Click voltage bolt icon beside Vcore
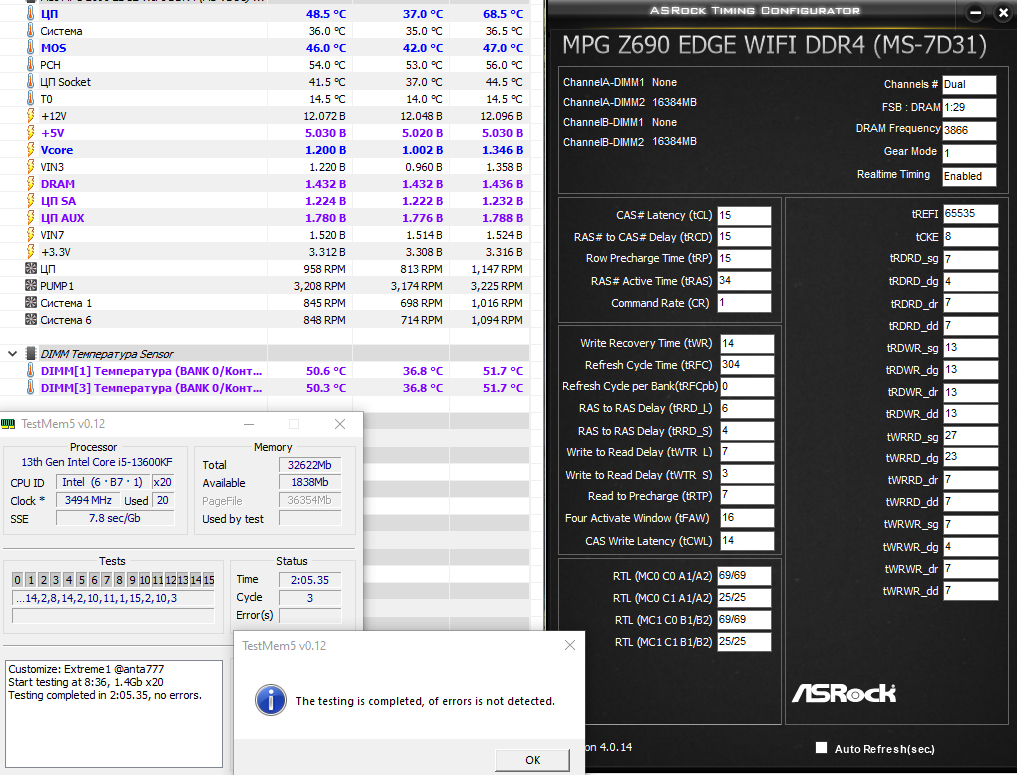 coord(30,149)
